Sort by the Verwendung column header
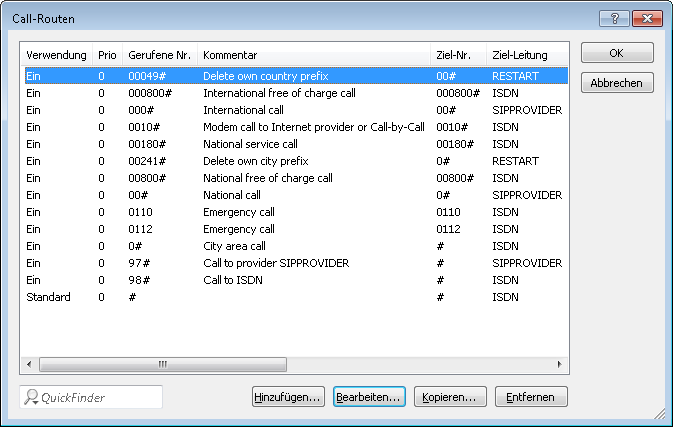This screenshot has width=673, height=427. pyautogui.click(x=57, y=54)
